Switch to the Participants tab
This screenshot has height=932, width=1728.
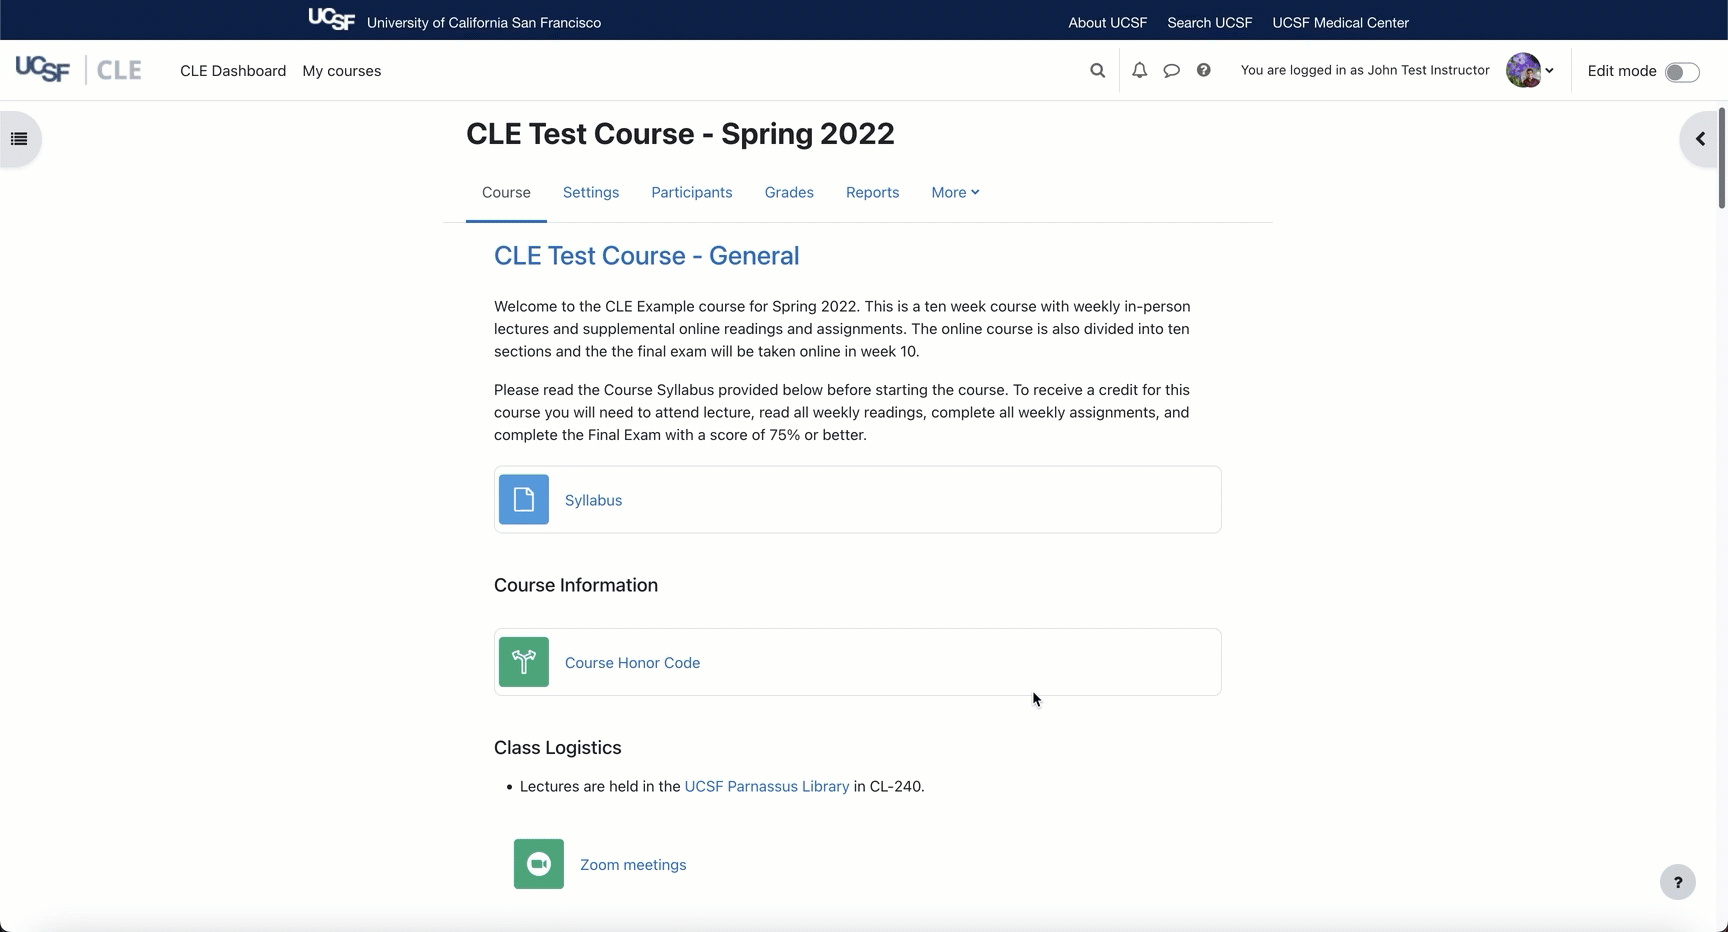point(691,193)
